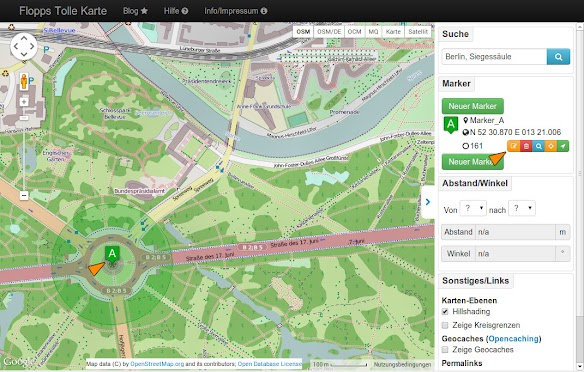Click the Winkel value field
This screenshot has width=584, height=372.
515,254
